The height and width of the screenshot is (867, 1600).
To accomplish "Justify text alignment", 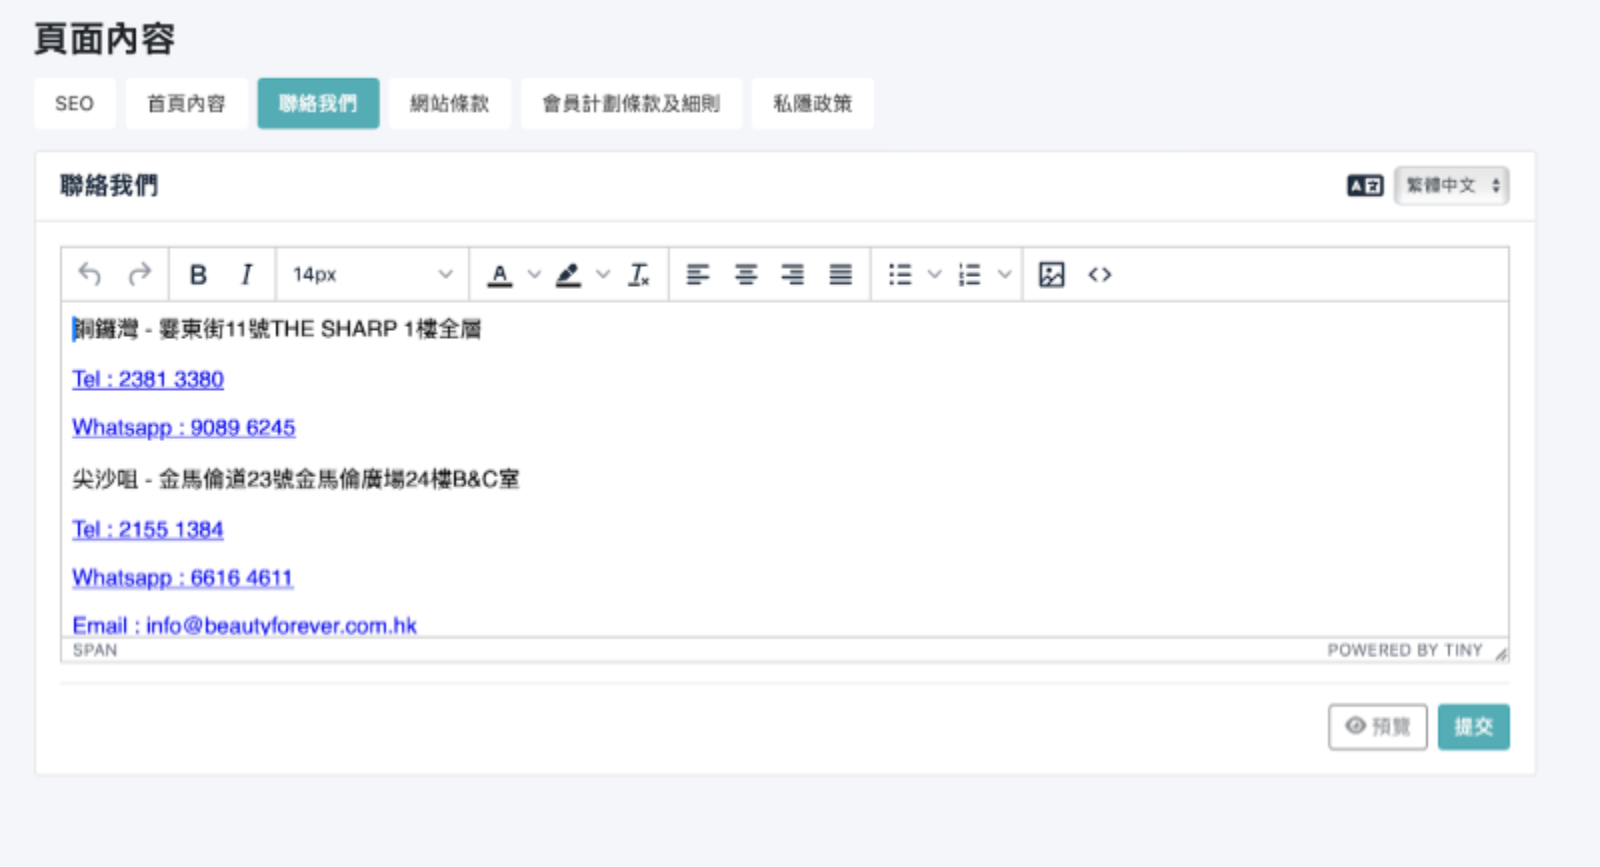I will coord(841,274).
